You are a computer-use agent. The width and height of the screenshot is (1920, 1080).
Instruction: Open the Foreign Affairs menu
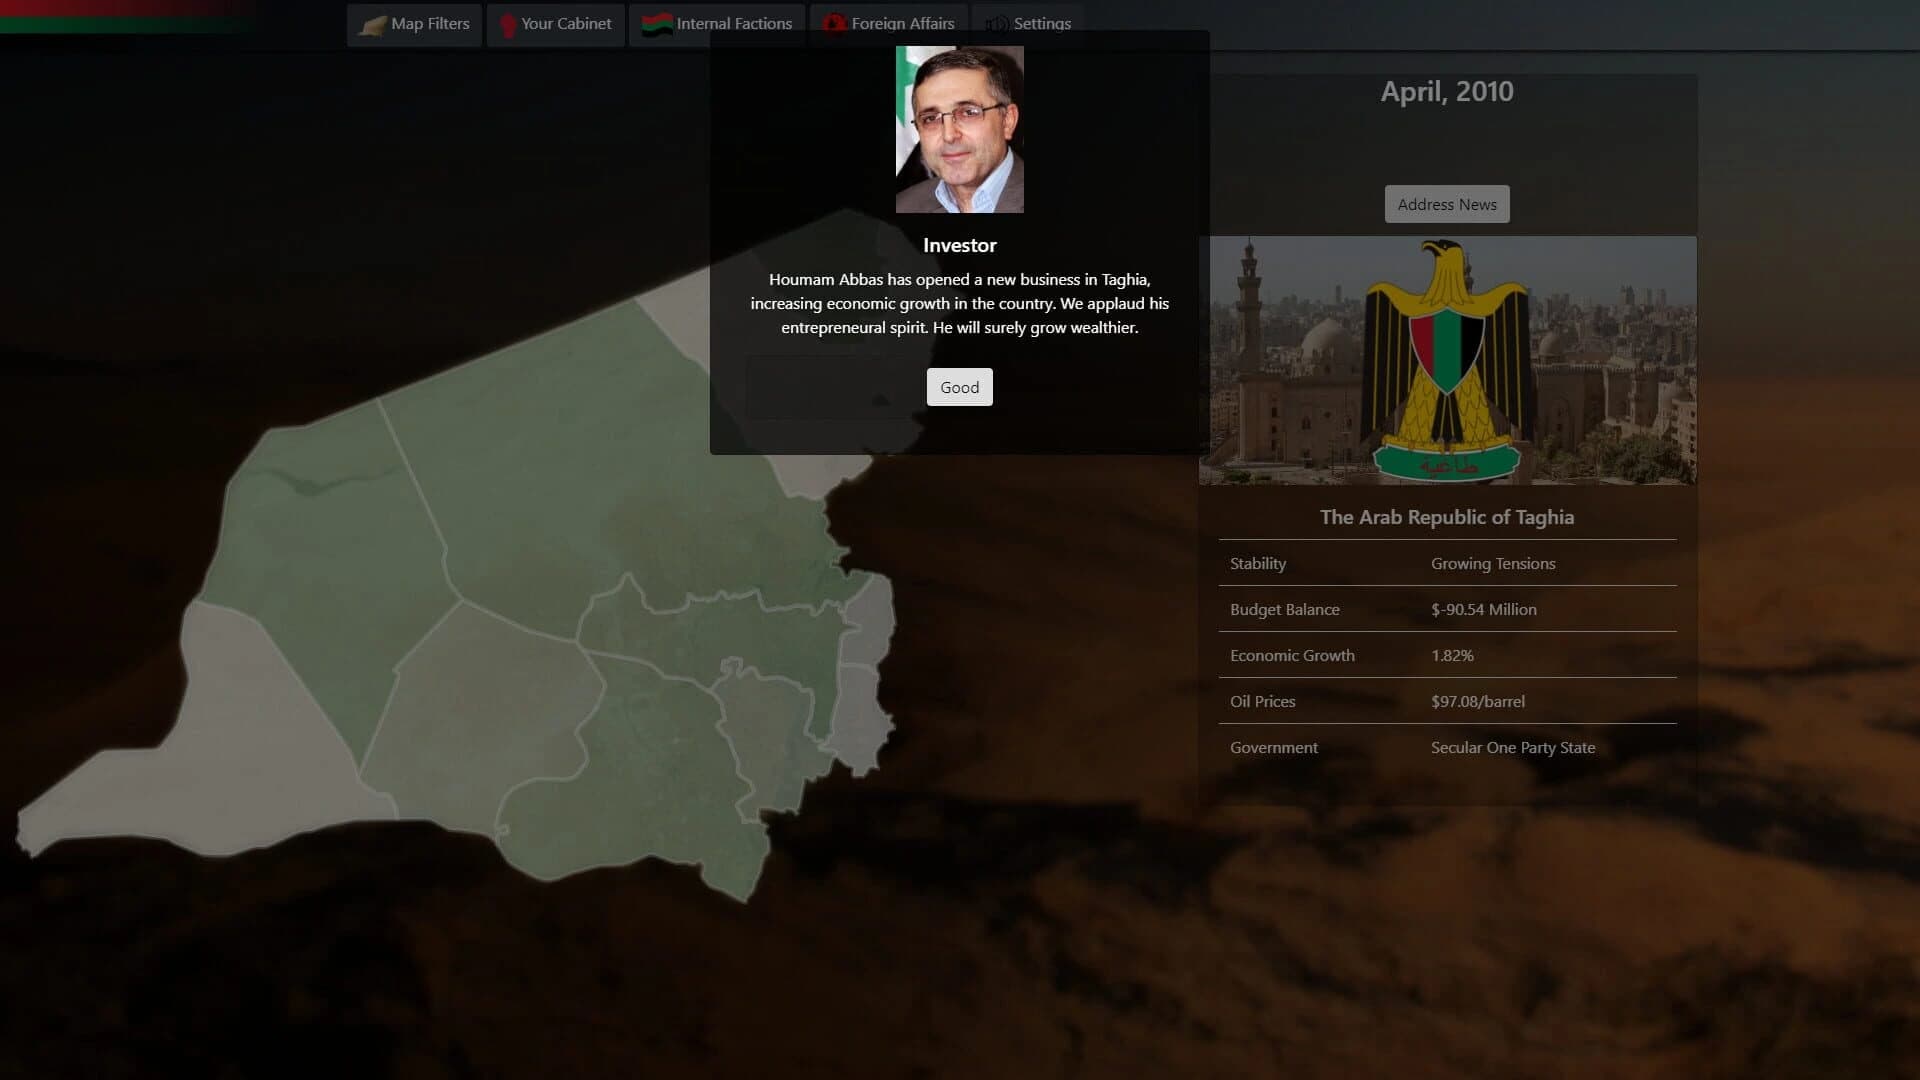[x=888, y=24]
